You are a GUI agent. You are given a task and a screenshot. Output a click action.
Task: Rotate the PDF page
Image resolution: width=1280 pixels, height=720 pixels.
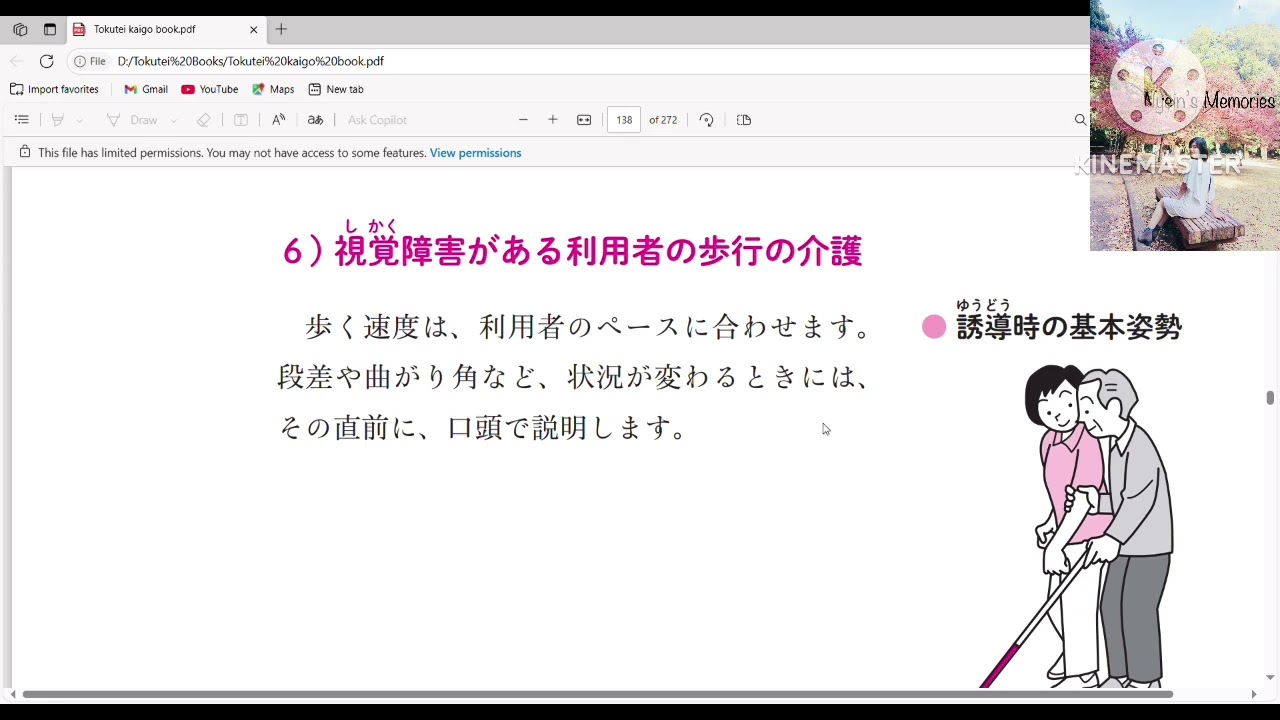click(x=706, y=120)
